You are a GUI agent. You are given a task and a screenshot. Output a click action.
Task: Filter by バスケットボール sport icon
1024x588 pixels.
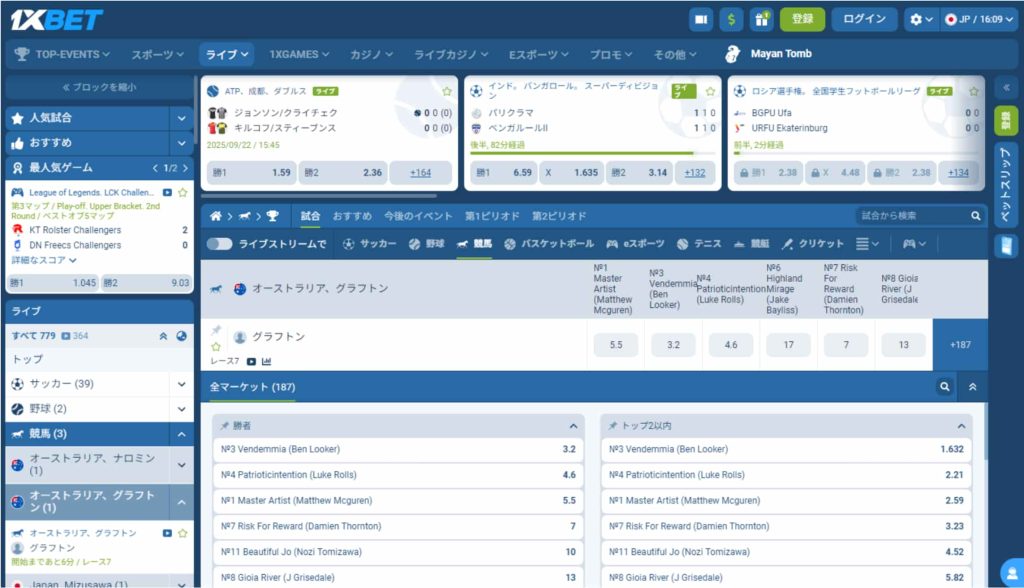(549, 244)
